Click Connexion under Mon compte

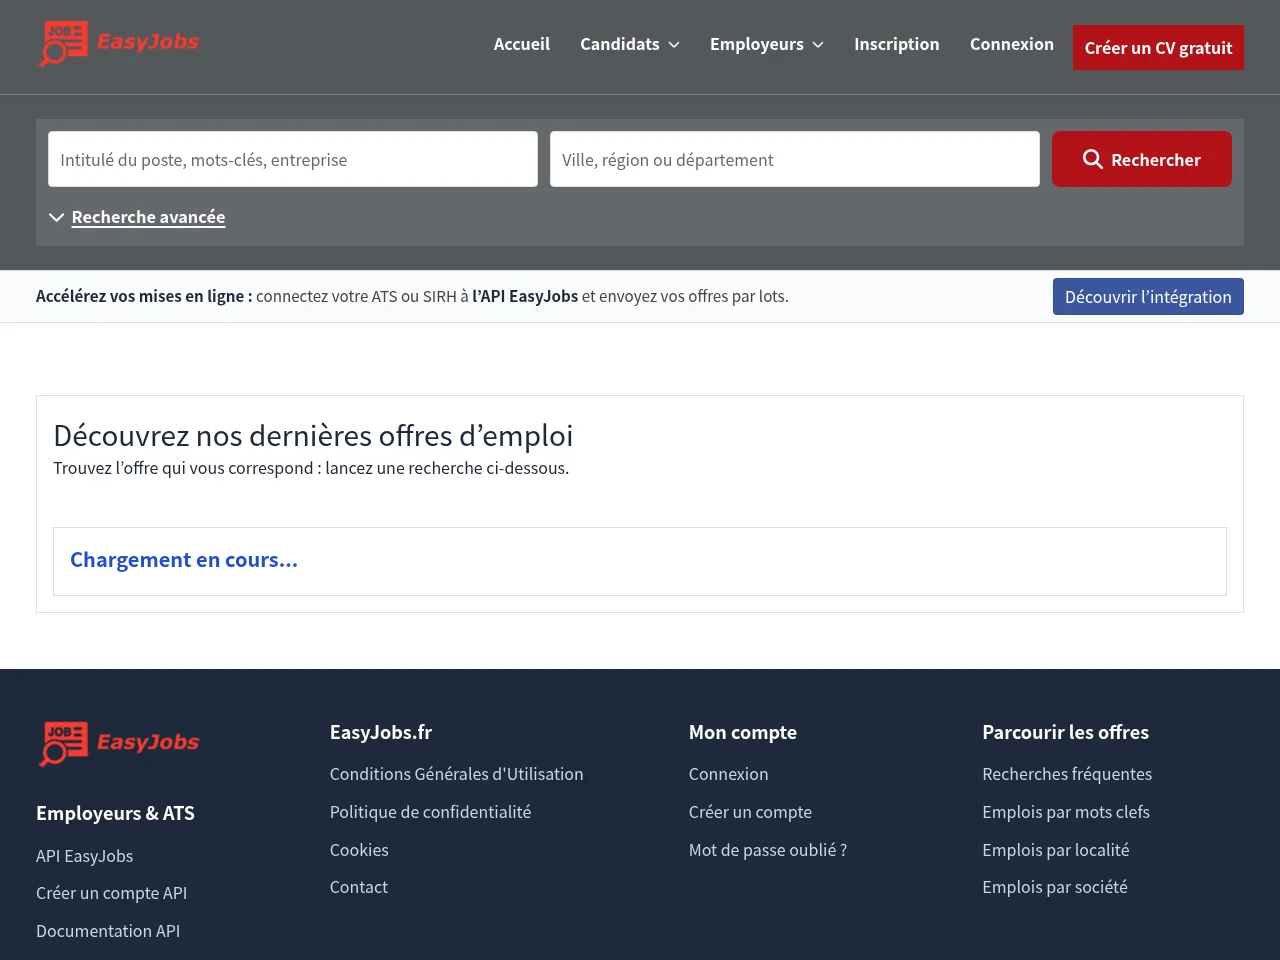(729, 774)
